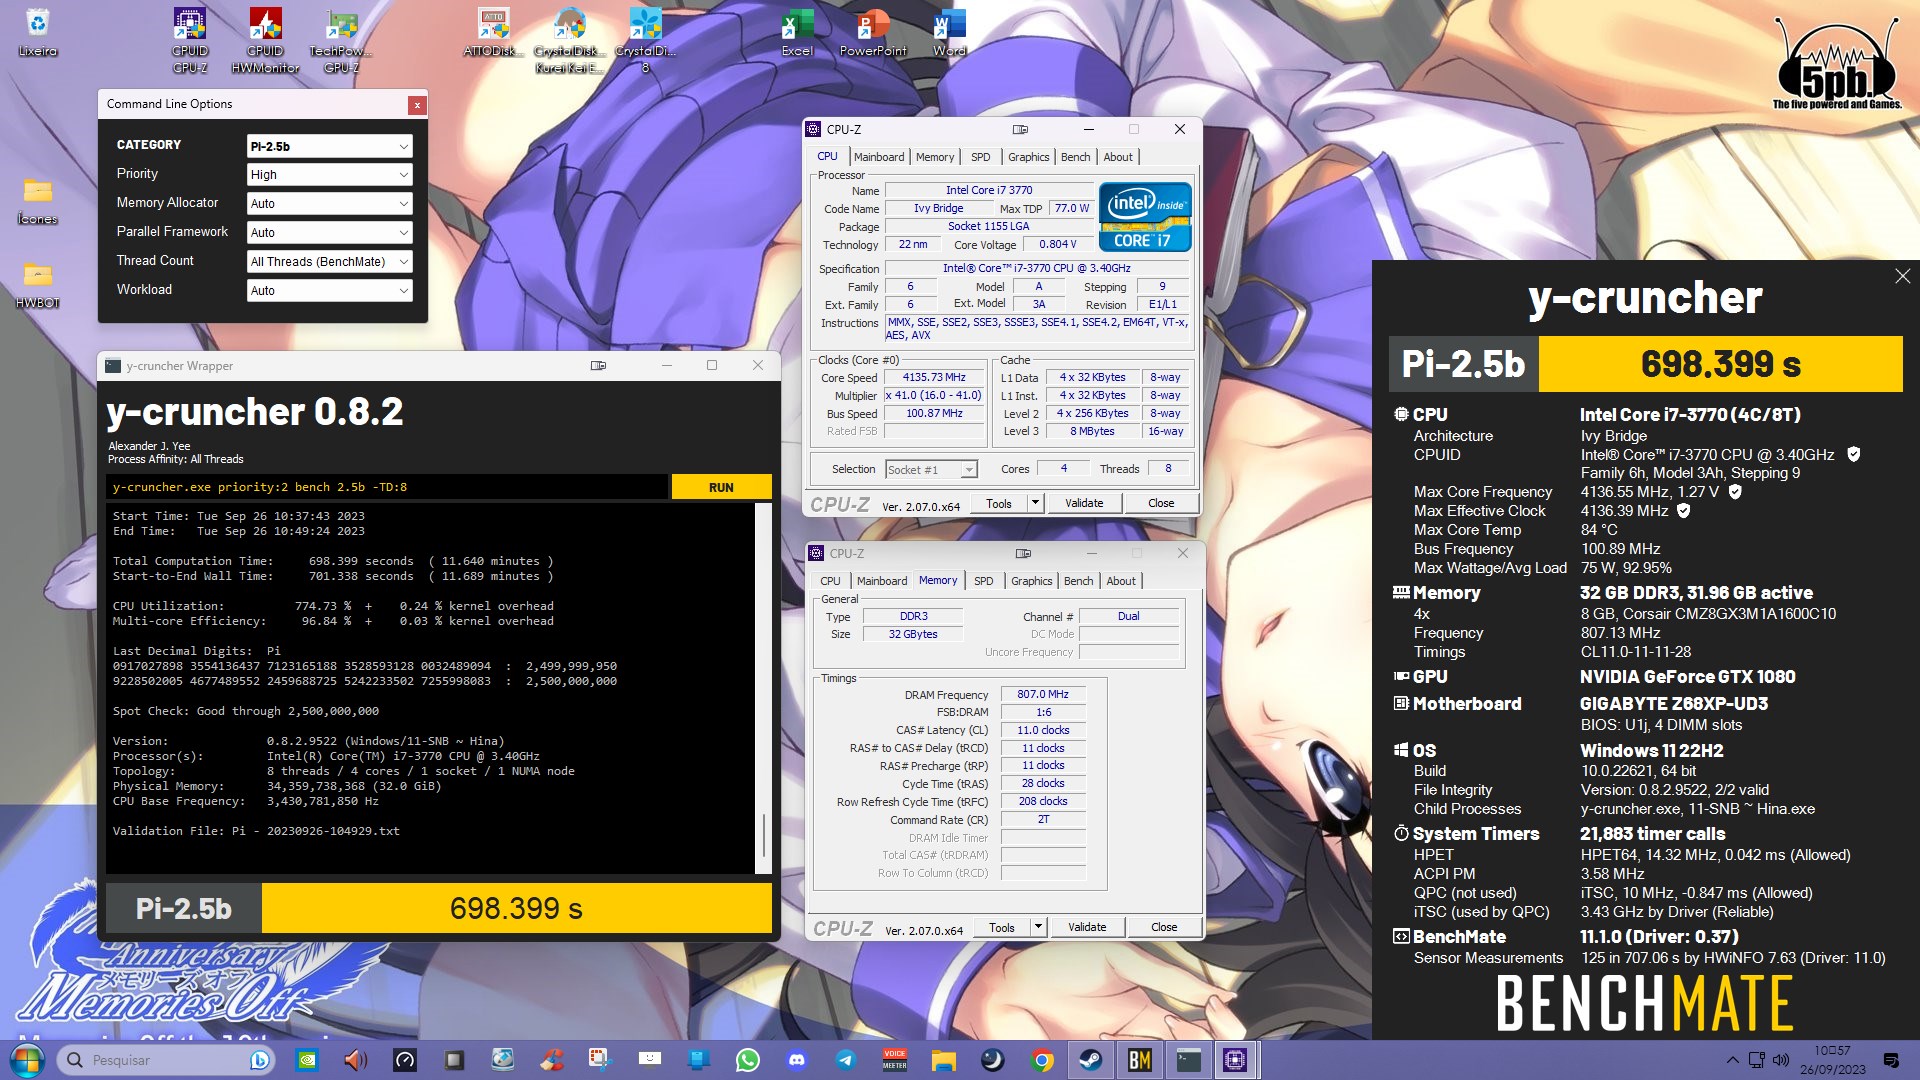Viewport: 1920px width, 1080px height.
Task: Click Close in the CPU-Z Memory window
Action: point(1164,927)
